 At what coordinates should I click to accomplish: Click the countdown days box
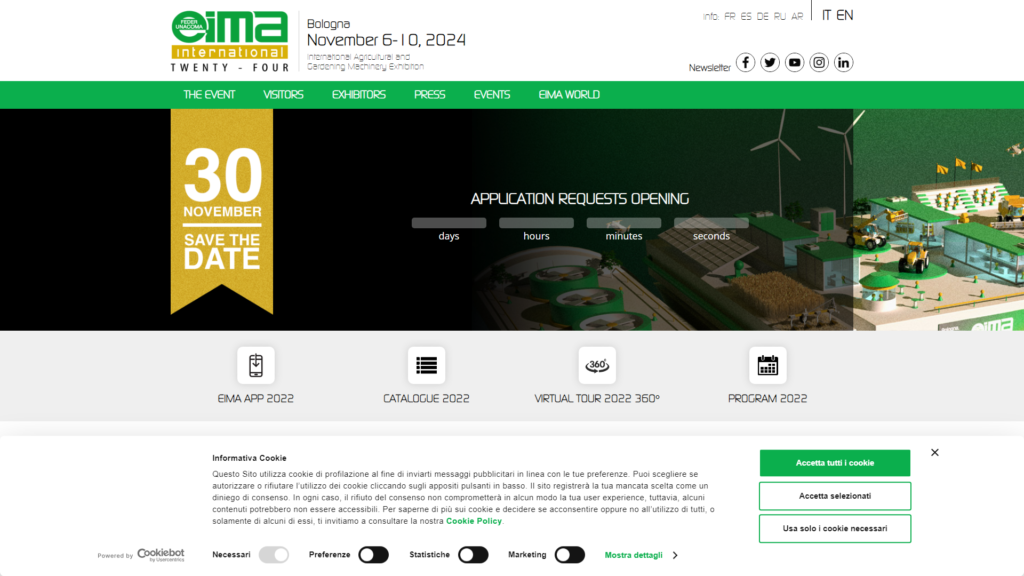[449, 223]
